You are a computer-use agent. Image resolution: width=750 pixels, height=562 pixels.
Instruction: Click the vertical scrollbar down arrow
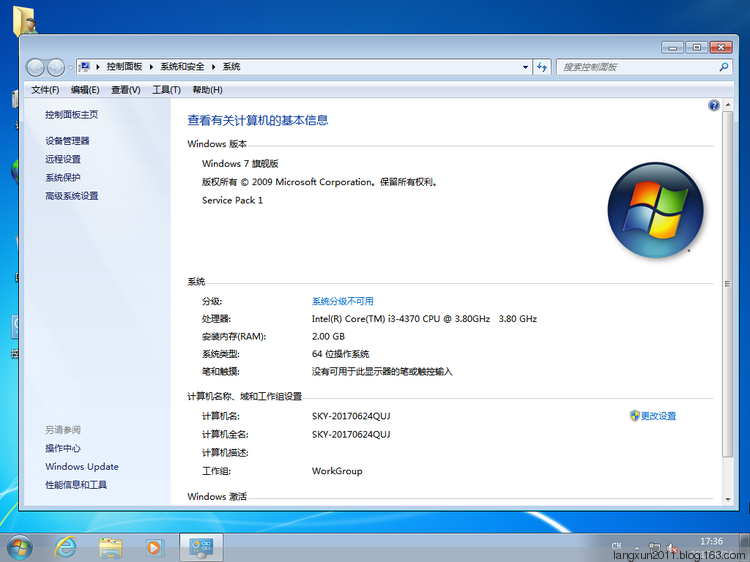(728, 497)
